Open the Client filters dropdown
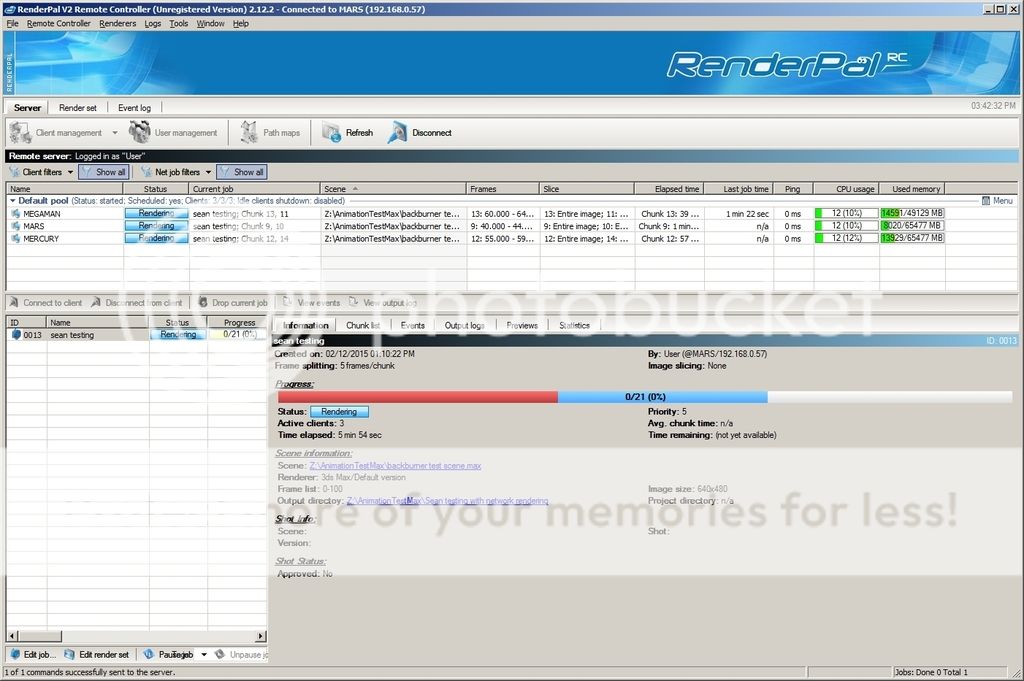The width and height of the screenshot is (1024, 681). pyautogui.click(x=71, y=172)
